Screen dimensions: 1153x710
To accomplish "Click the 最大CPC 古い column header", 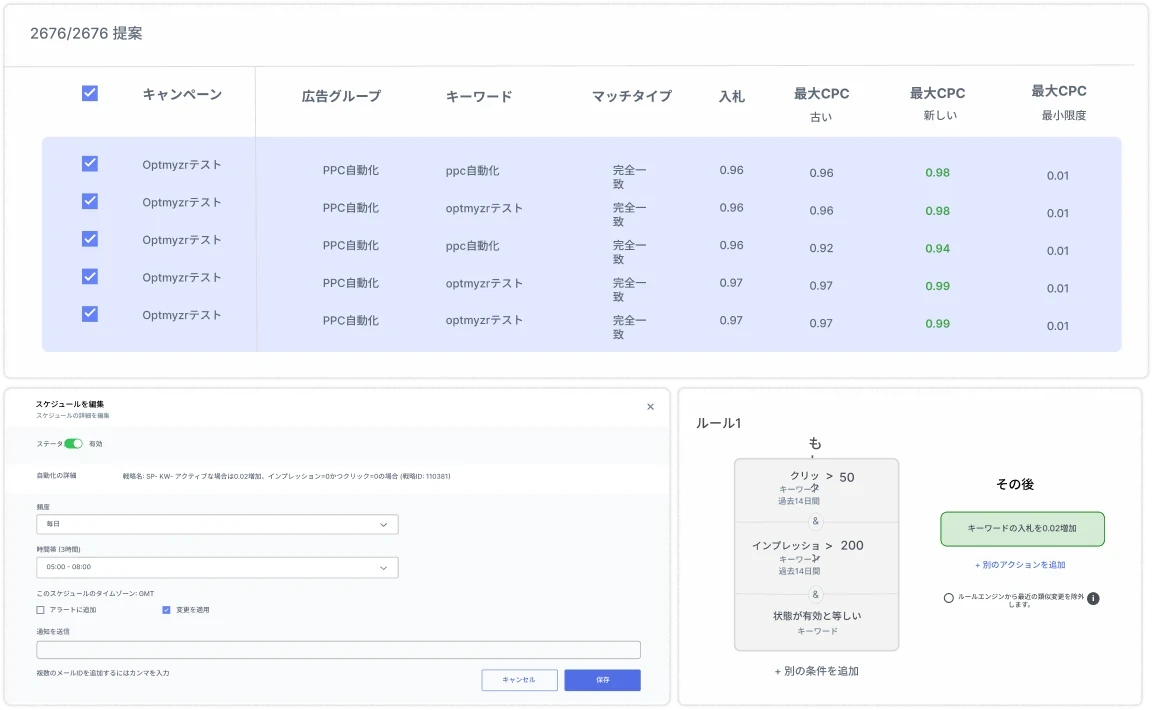I will [821, 104].
